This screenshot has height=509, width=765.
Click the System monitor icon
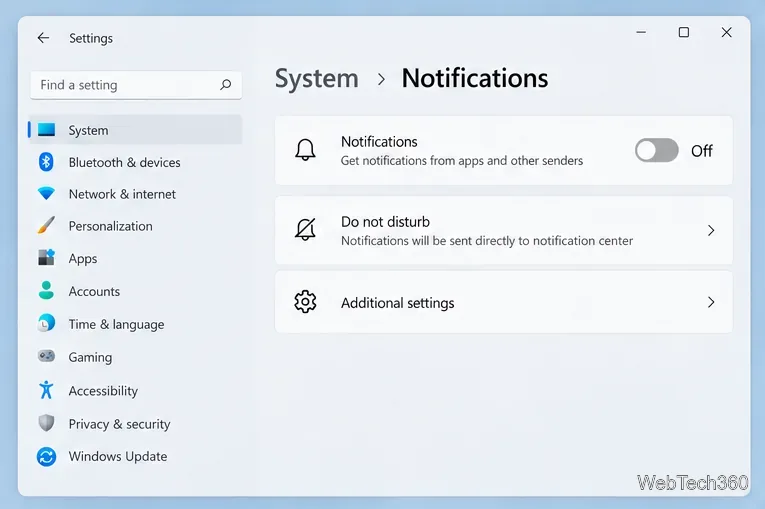point(46,130)
